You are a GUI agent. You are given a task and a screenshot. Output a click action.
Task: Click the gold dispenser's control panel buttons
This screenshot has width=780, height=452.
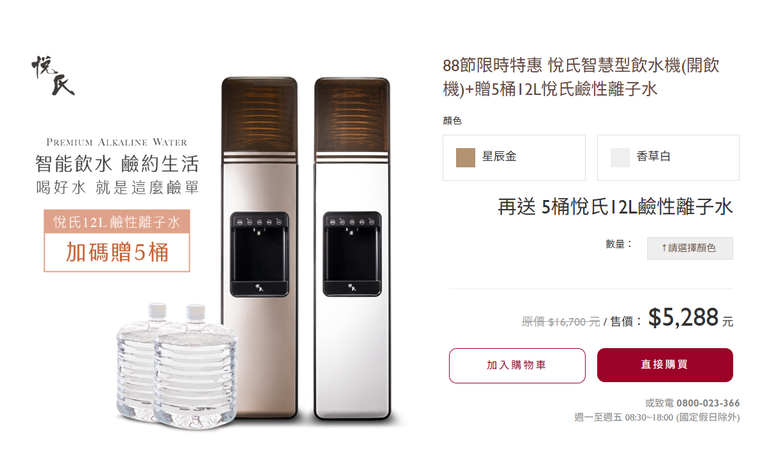259,222
